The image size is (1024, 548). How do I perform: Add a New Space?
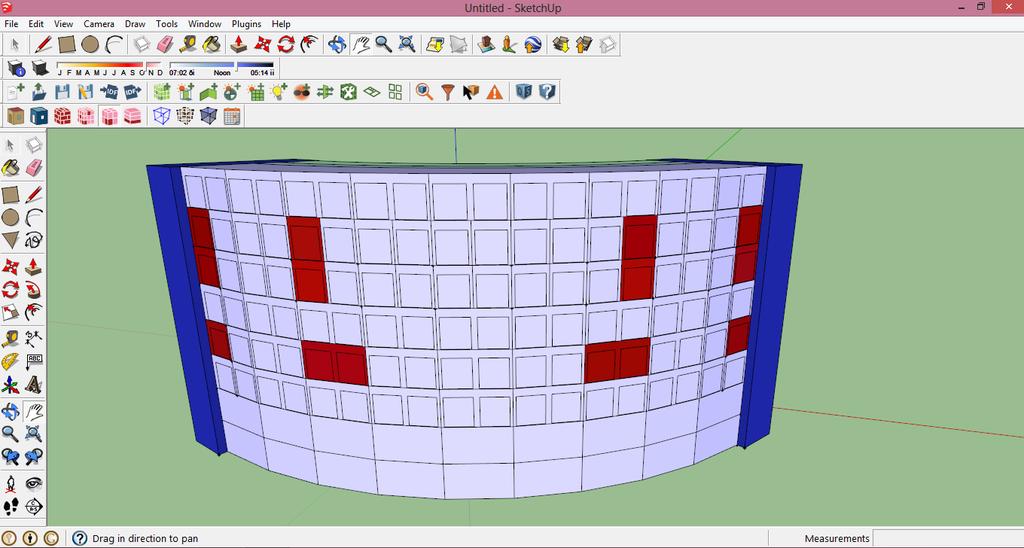click(x=162, y=92)
